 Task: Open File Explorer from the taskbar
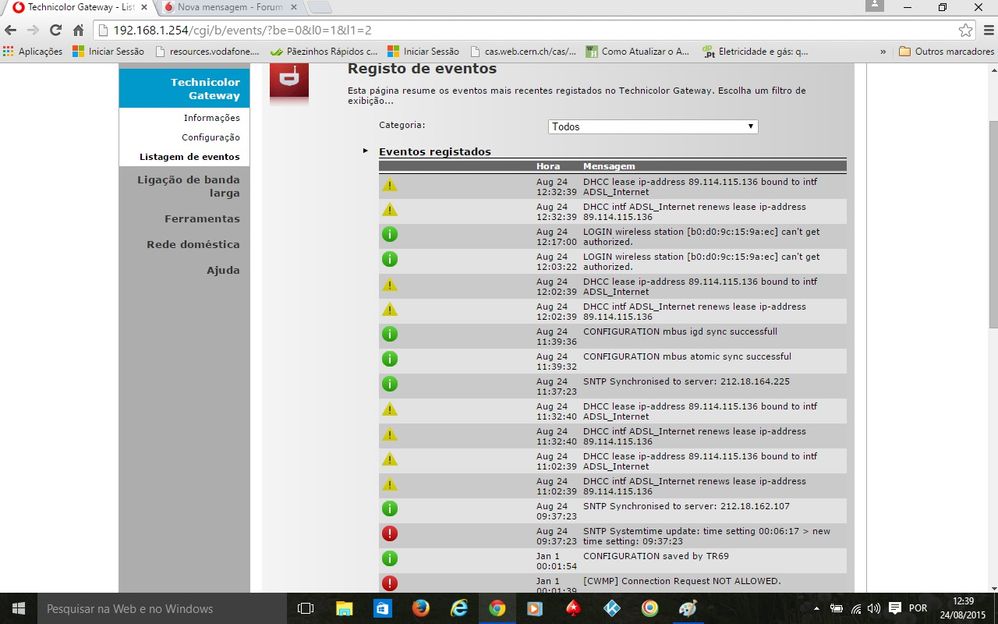pos(344,608)
